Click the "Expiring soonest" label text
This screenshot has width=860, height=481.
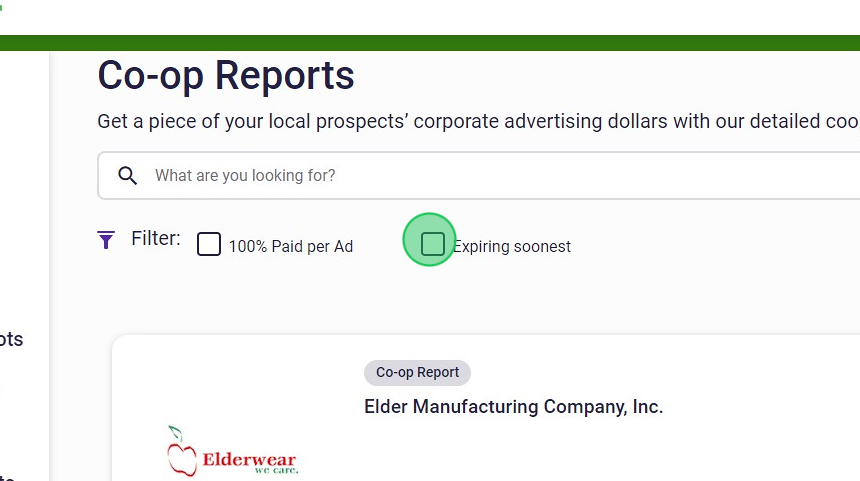(x=512, y=246)
